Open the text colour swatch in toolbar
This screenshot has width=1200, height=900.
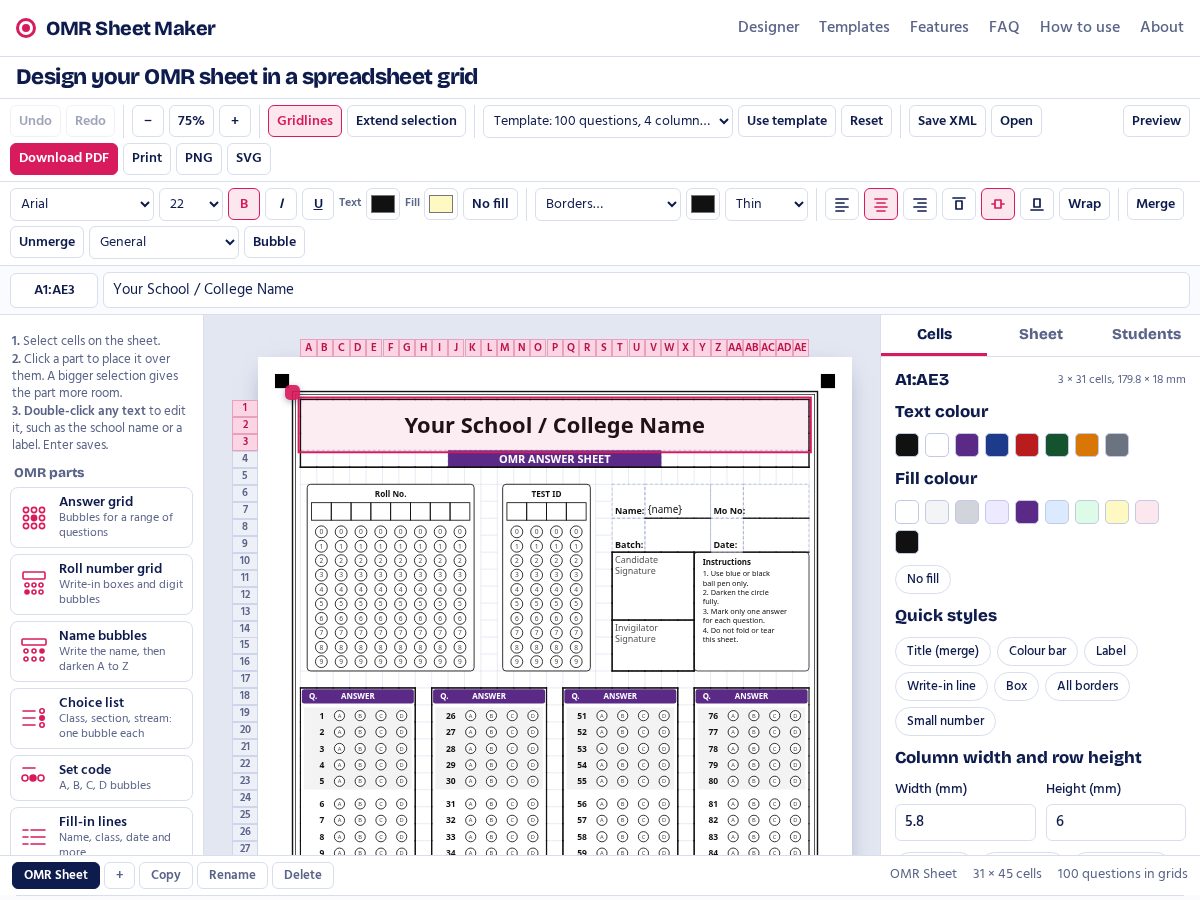coord(383,204)
